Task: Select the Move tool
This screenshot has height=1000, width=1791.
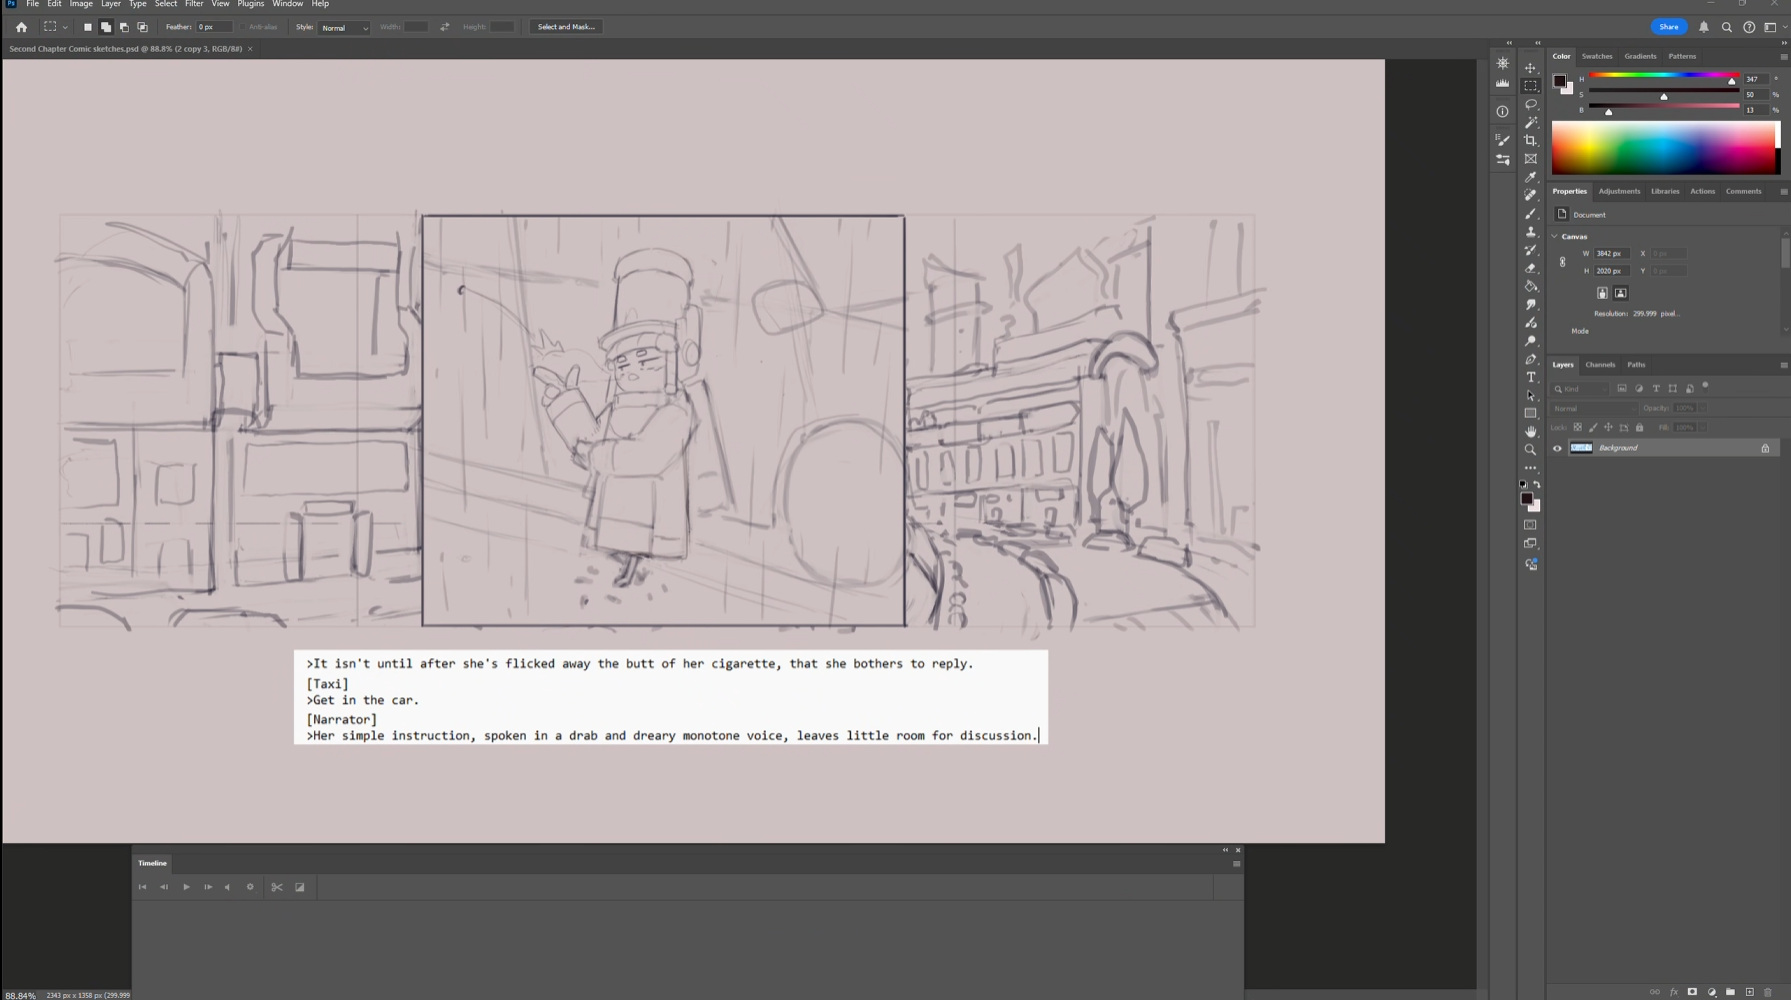Action: tap(1530, 68)
